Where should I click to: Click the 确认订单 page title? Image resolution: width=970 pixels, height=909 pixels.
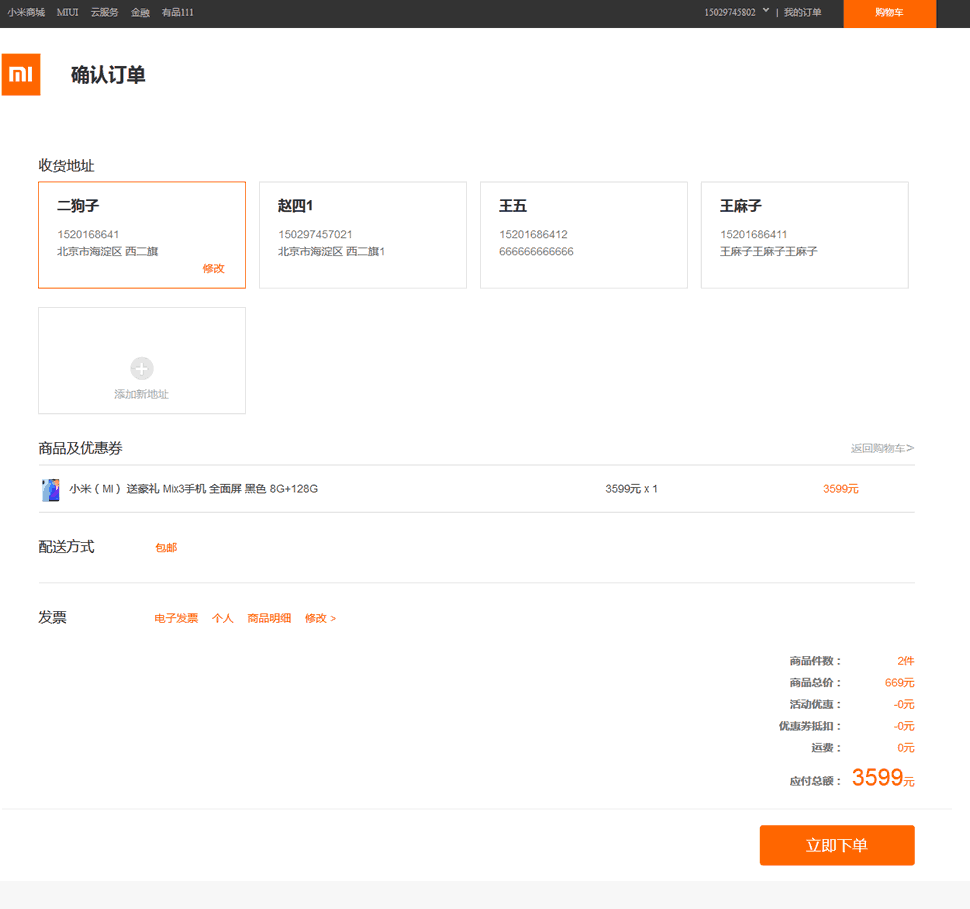click(108, 75)
